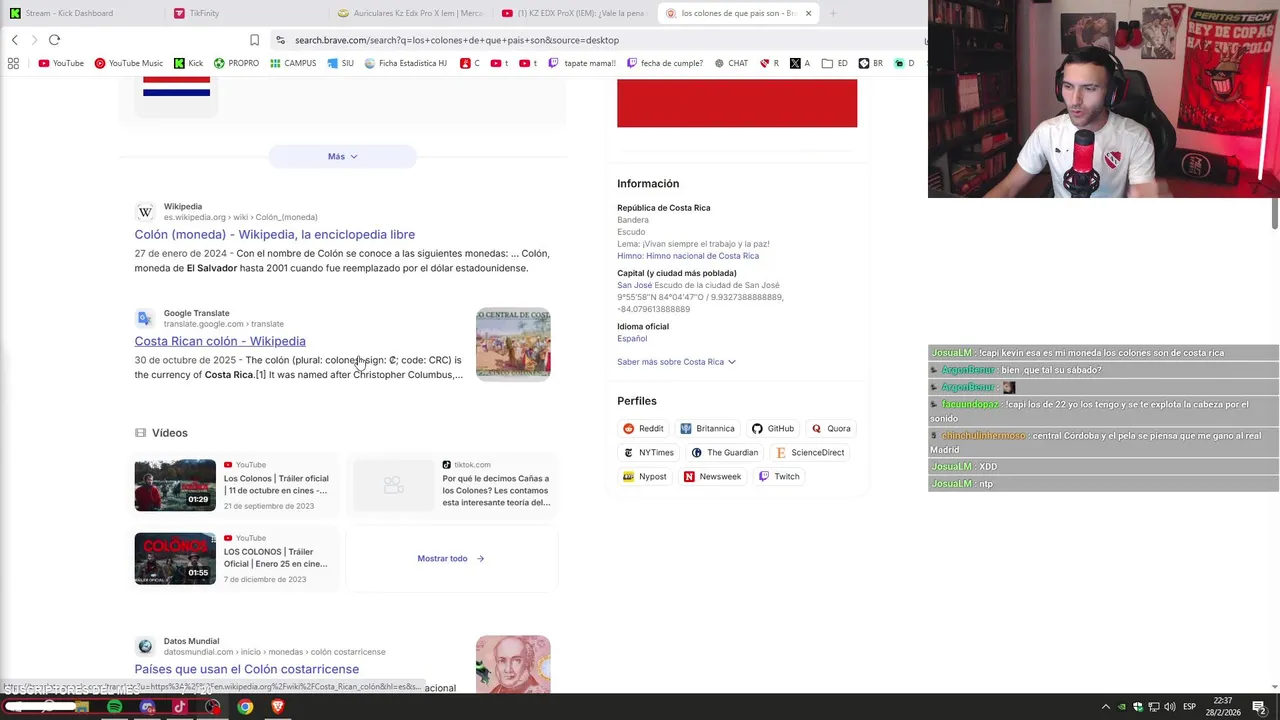The width and height of the screenshot is (1280, 720).
Task: Click the ESP input language indicator
Action: click(1189, 707)
